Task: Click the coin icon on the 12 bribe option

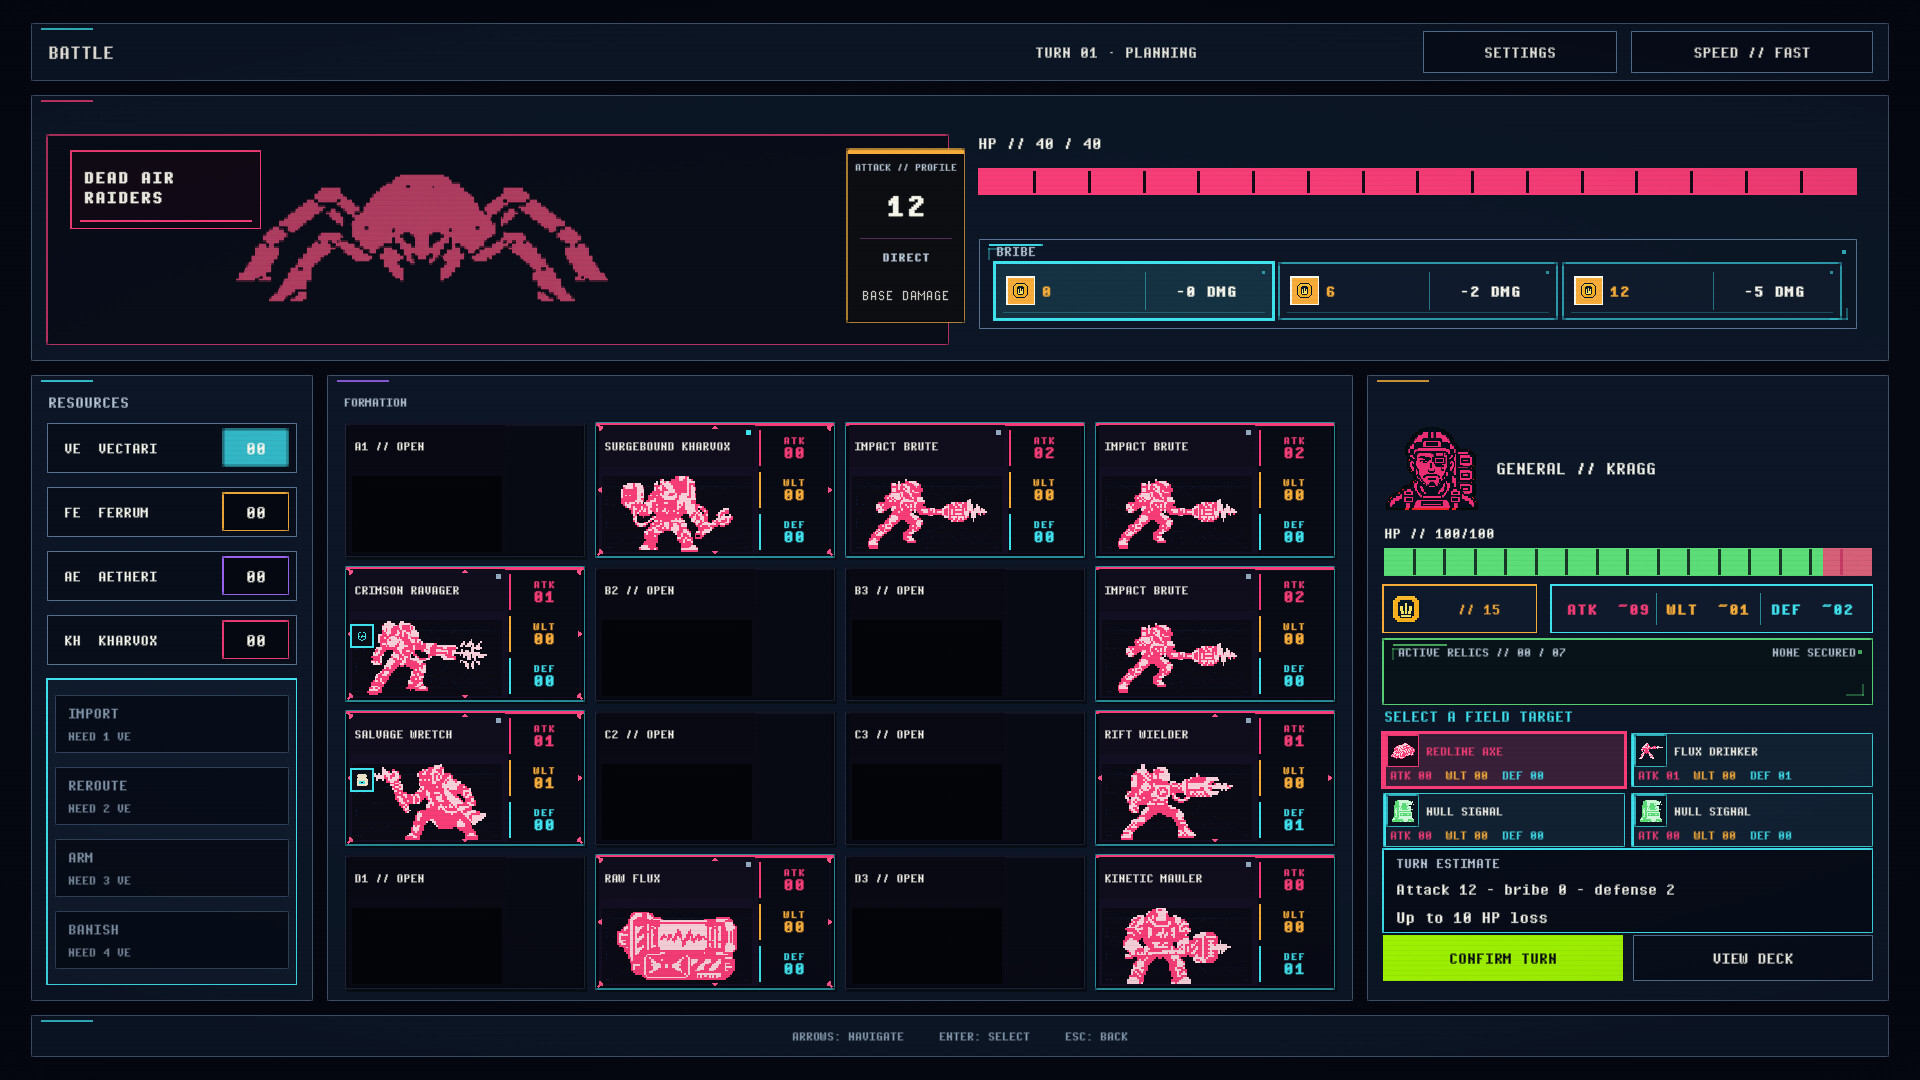Action: [1588, 291]
